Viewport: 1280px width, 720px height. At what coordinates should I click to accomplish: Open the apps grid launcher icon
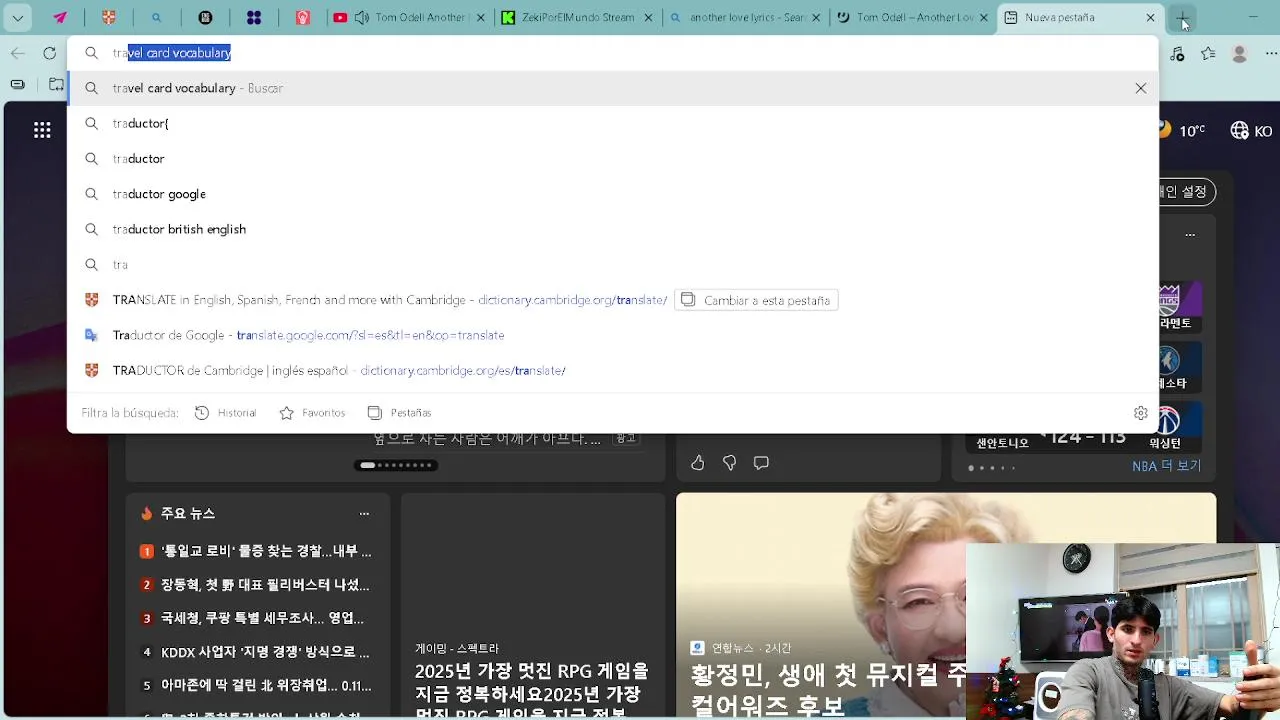[x=42, y=130]
